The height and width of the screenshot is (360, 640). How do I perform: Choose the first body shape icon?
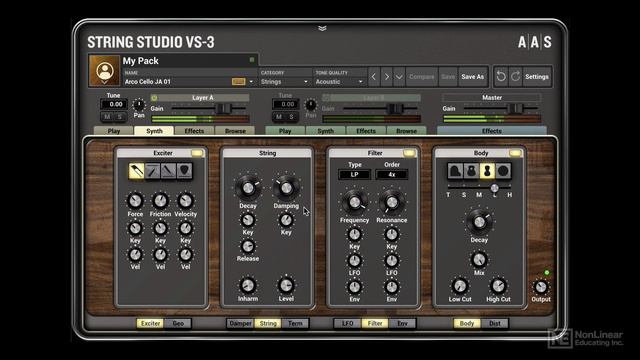[x=455, y=171]
